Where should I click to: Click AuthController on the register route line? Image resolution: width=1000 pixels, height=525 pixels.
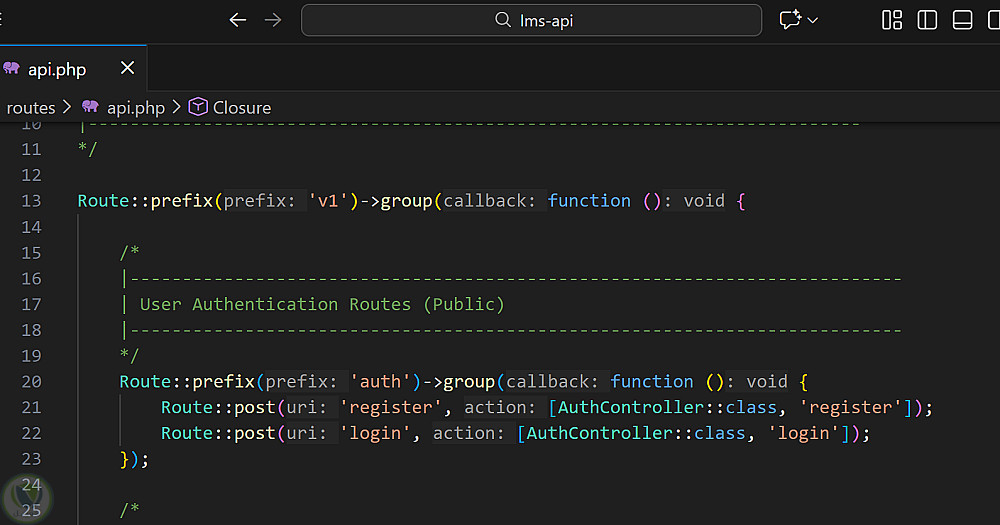pos(619,407)
